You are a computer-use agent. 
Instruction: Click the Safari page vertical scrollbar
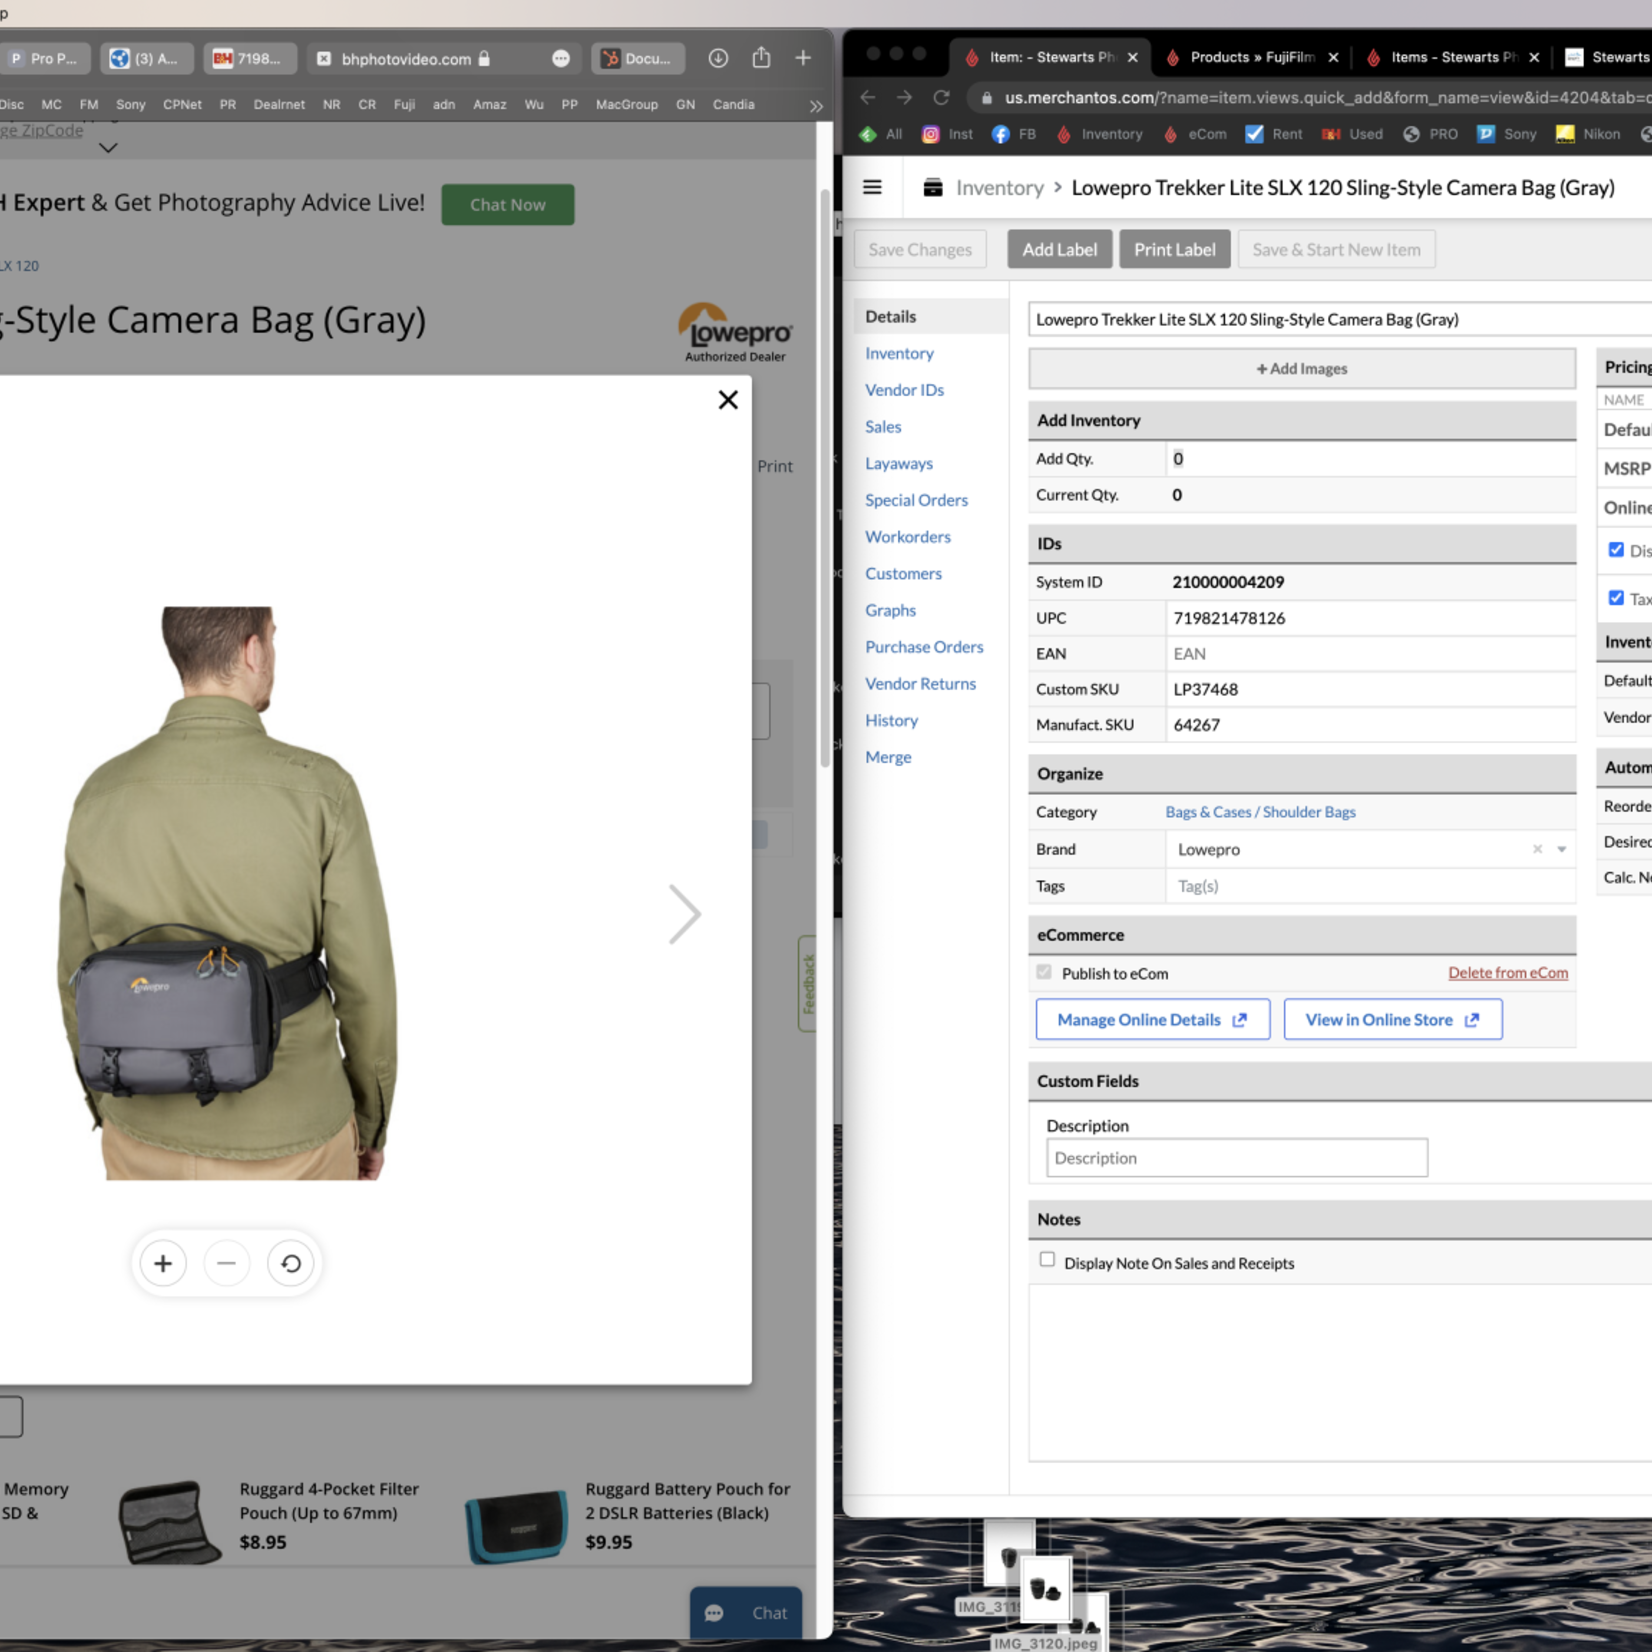(x=825, y=480)
